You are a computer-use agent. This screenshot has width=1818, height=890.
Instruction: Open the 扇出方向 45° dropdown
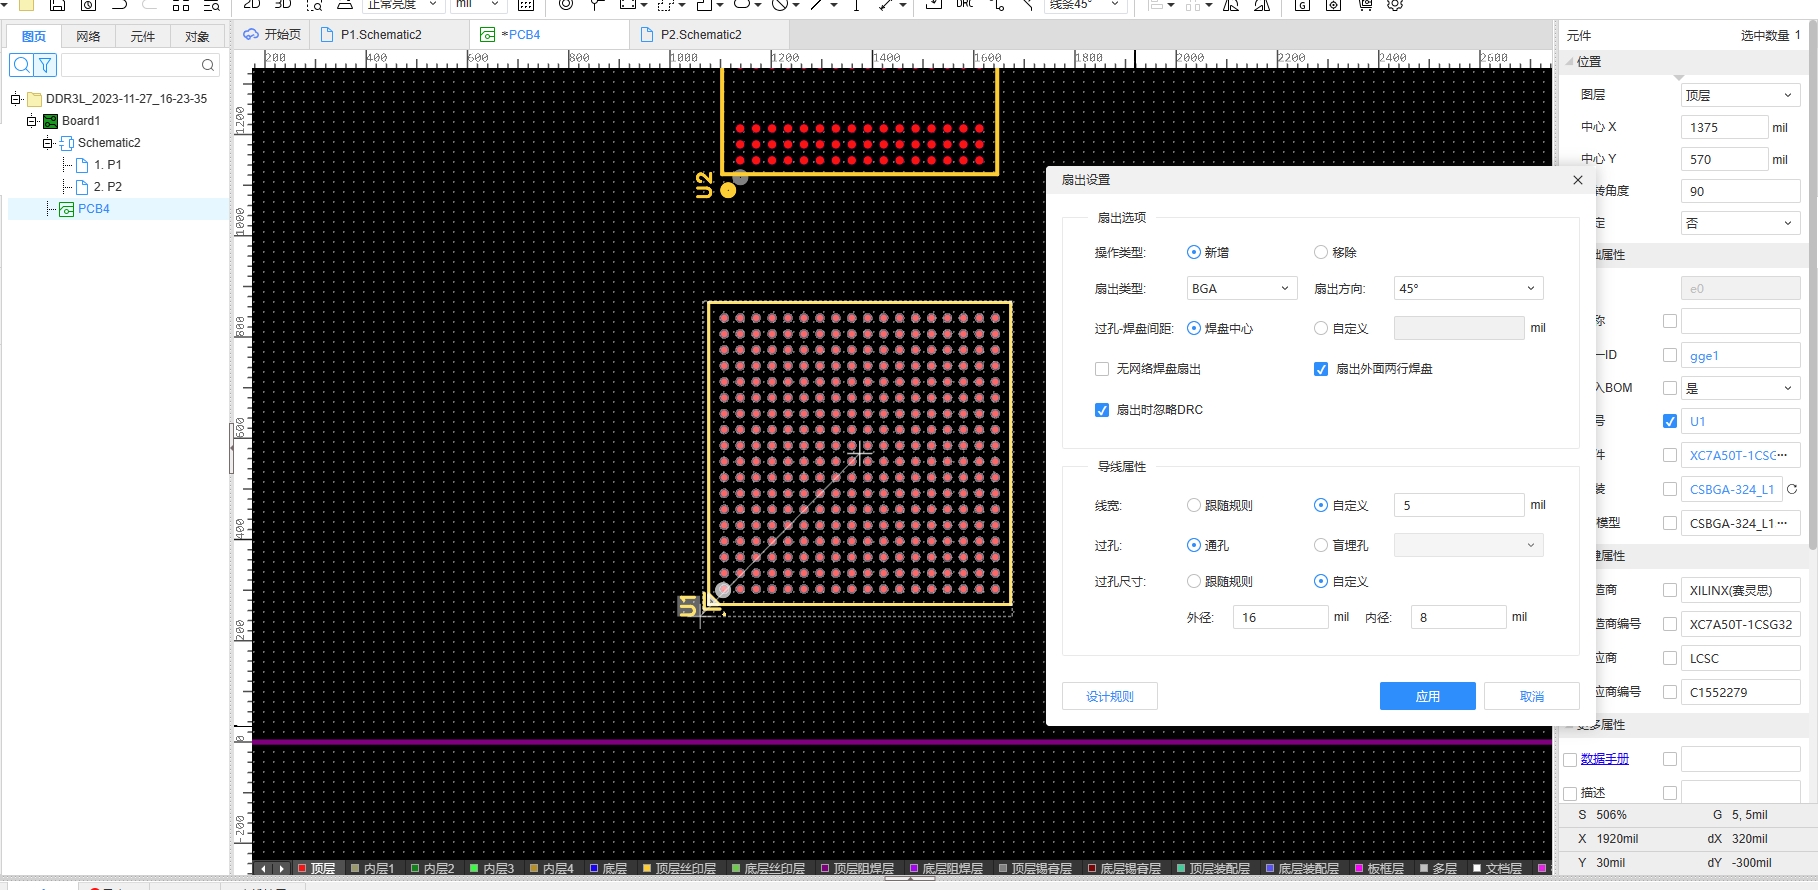coord(1467,289)
